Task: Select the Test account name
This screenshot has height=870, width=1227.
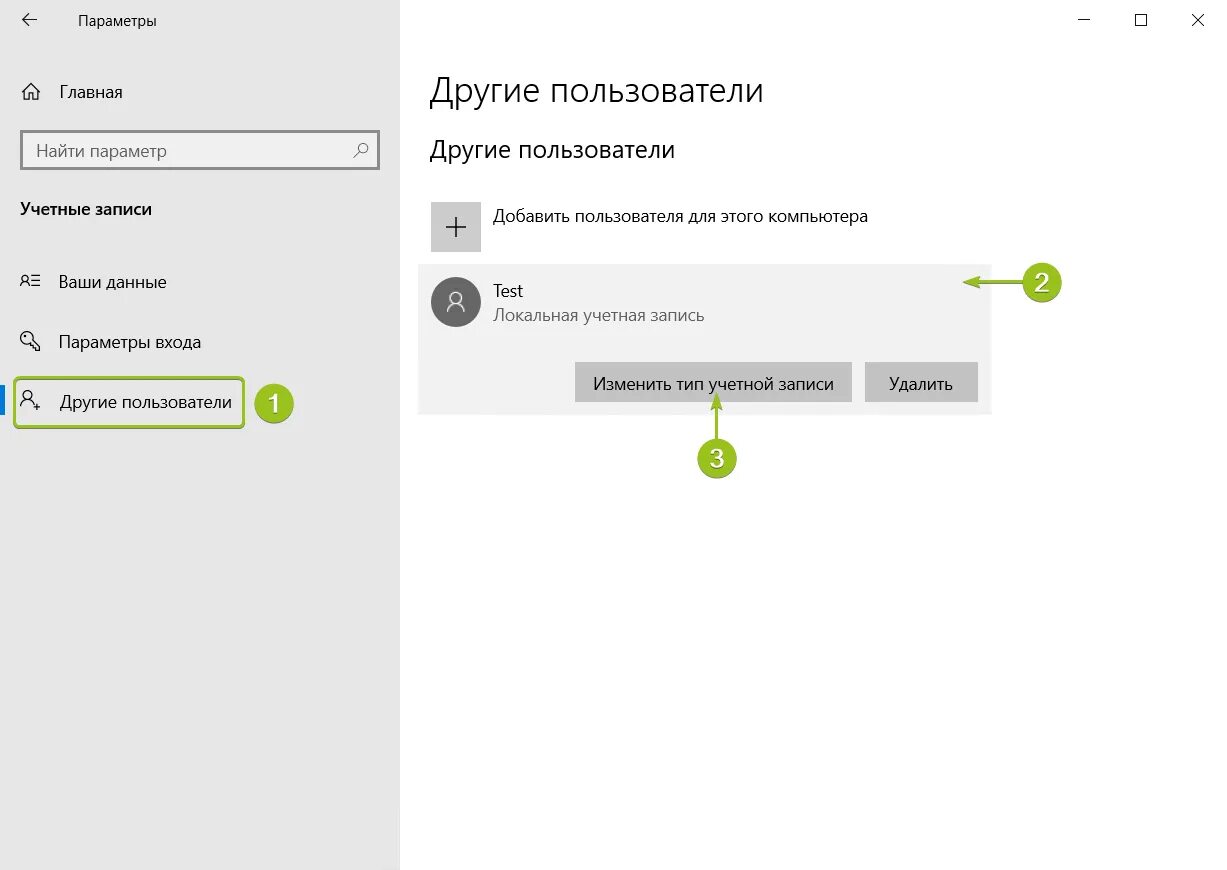Action: click(508, 291)
